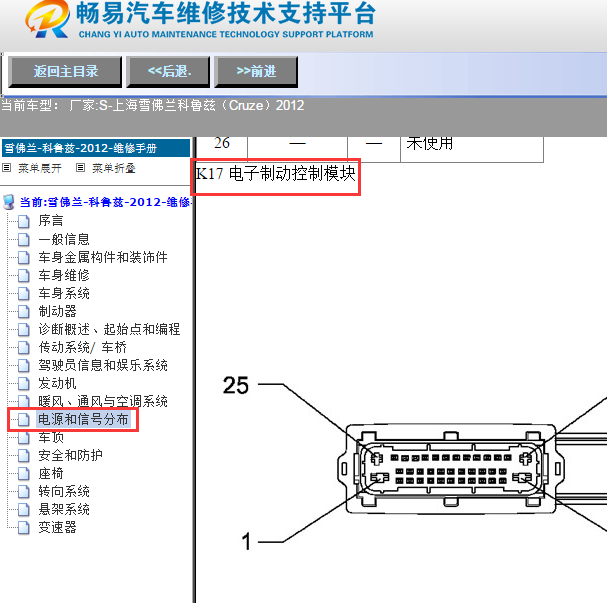The image size is (607, 603).
Task: Open the 制动器 tree item
Action: click(57, 311)
